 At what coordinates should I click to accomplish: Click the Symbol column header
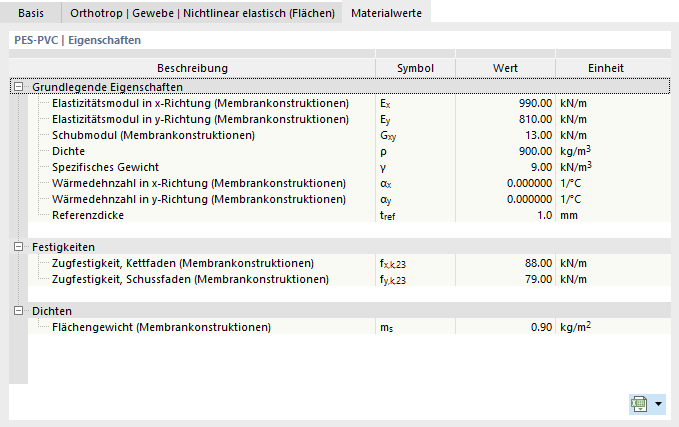tap(415, 68)
